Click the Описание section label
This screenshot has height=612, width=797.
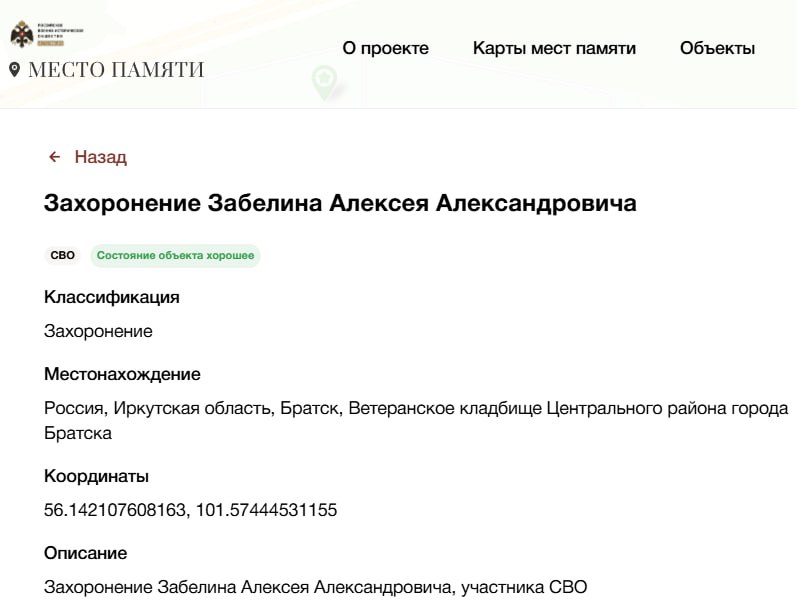pos(86,553)
